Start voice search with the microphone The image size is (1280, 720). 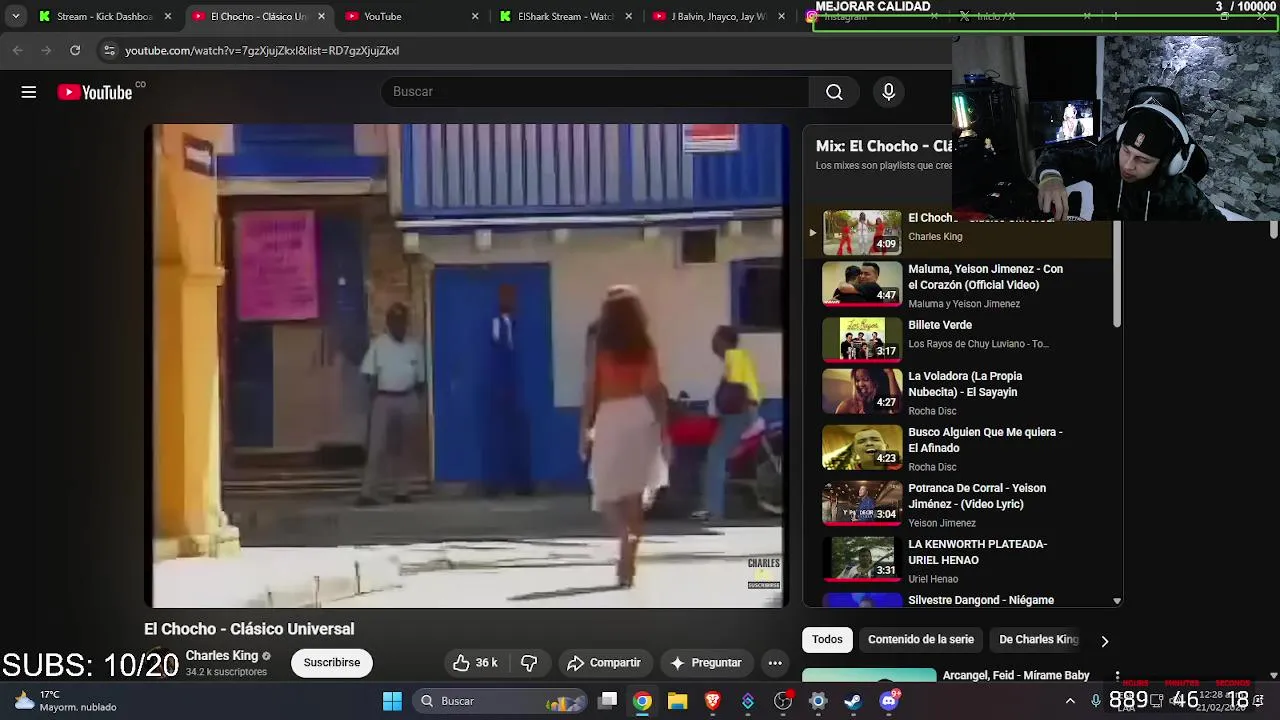click(889, 92)
